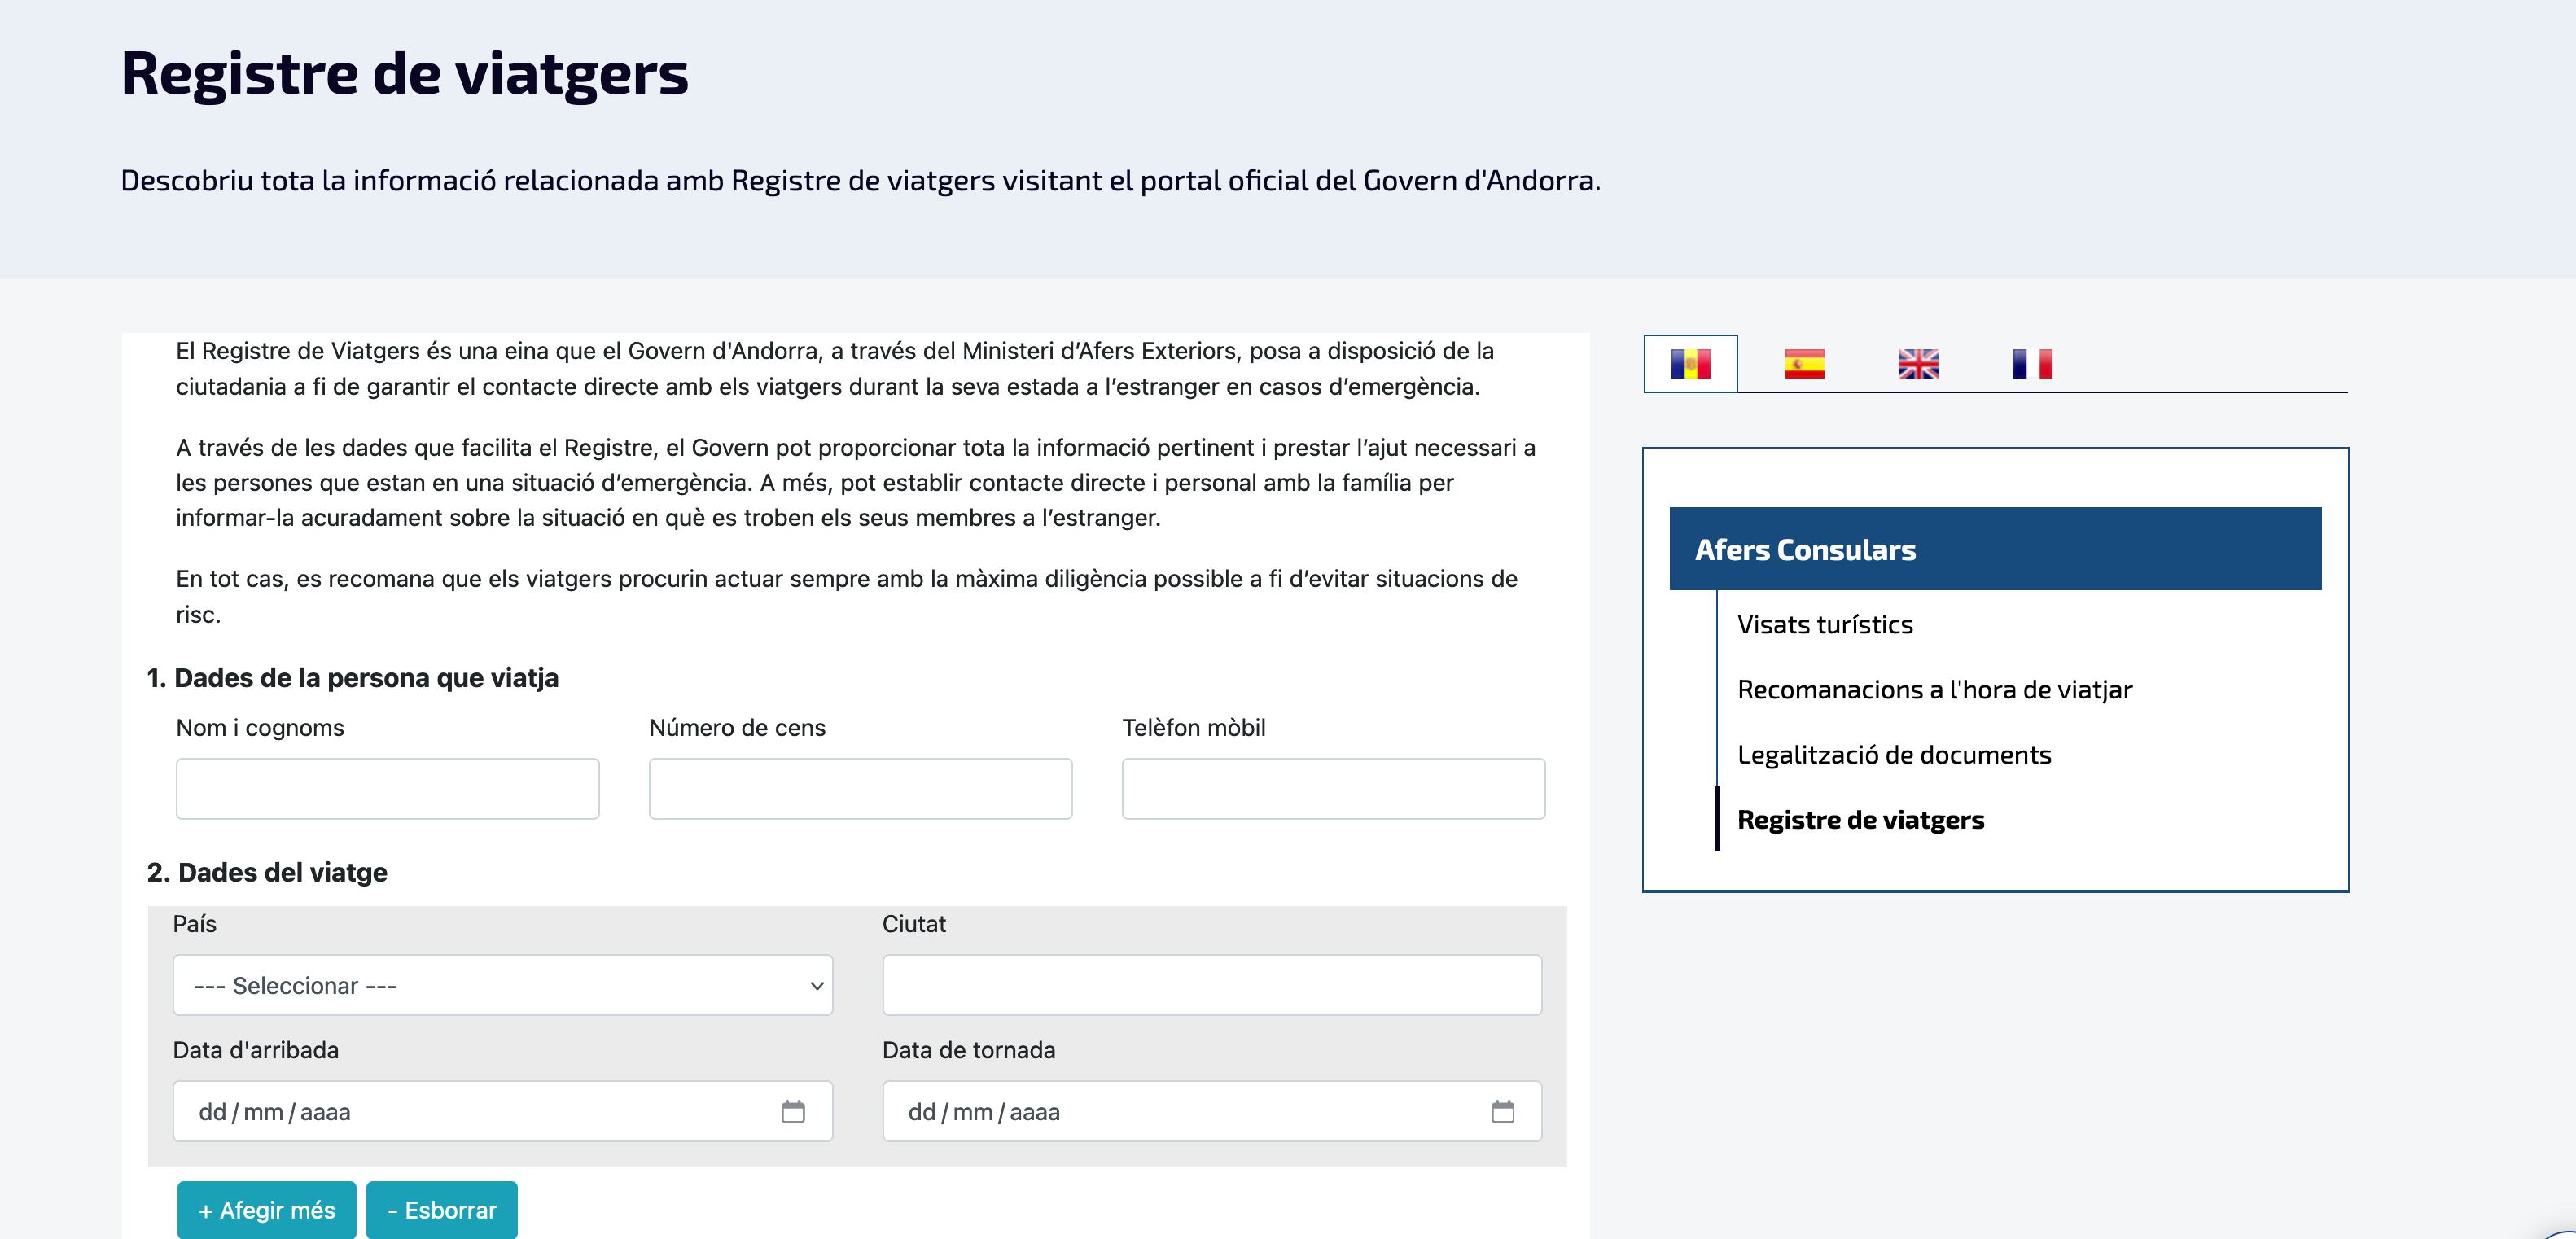Open Legalització de documents
The width and height of the screenshot is (2576, 1239).
pyautogui.click(x=1894, y=755)
